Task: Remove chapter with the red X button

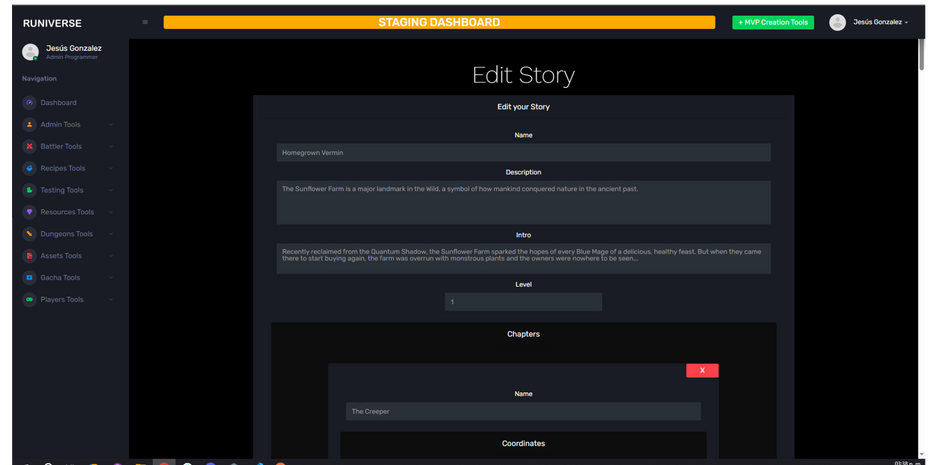Action: 702,371
